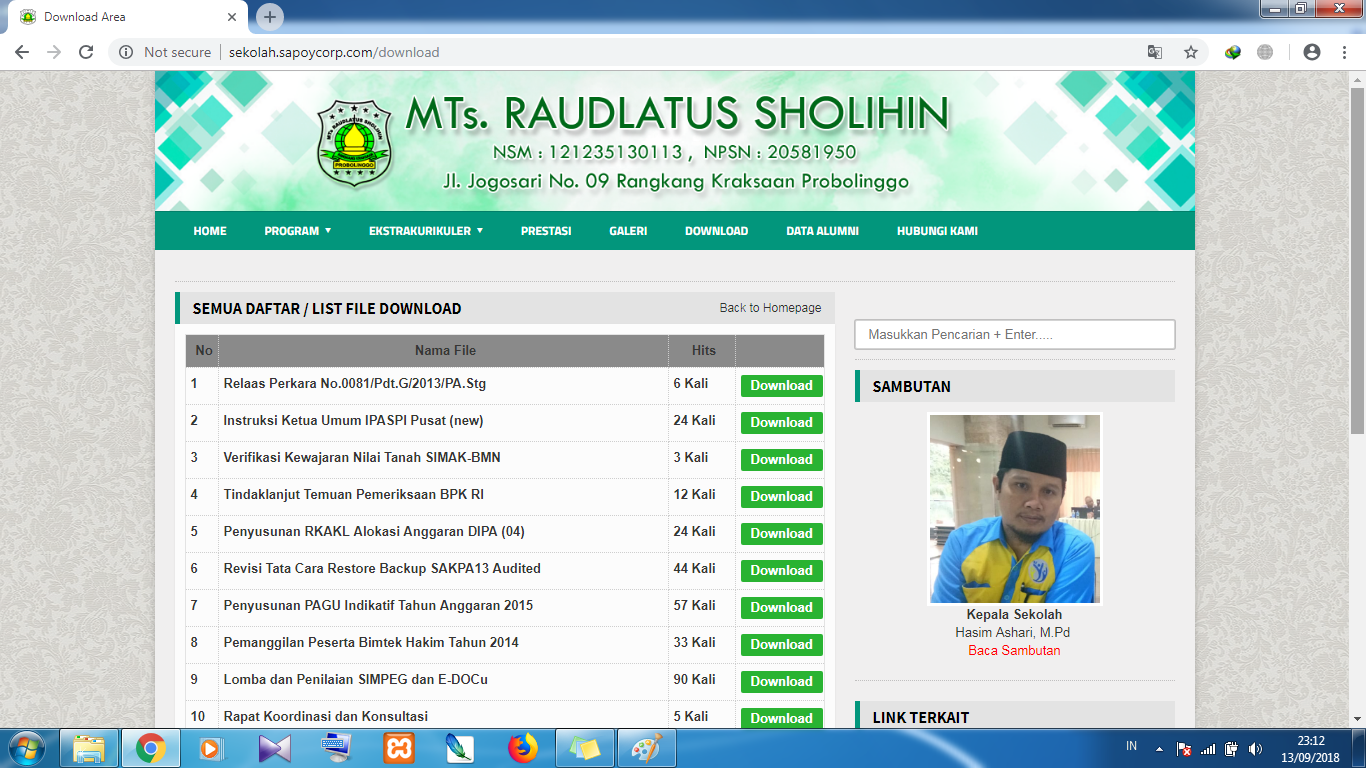Image resolution: width=1366 pixels, height=768 pixels.
Task: Download Revisi Tata Cara Restore Backup file
Action: pyautogui.click(x=782, y=570)
